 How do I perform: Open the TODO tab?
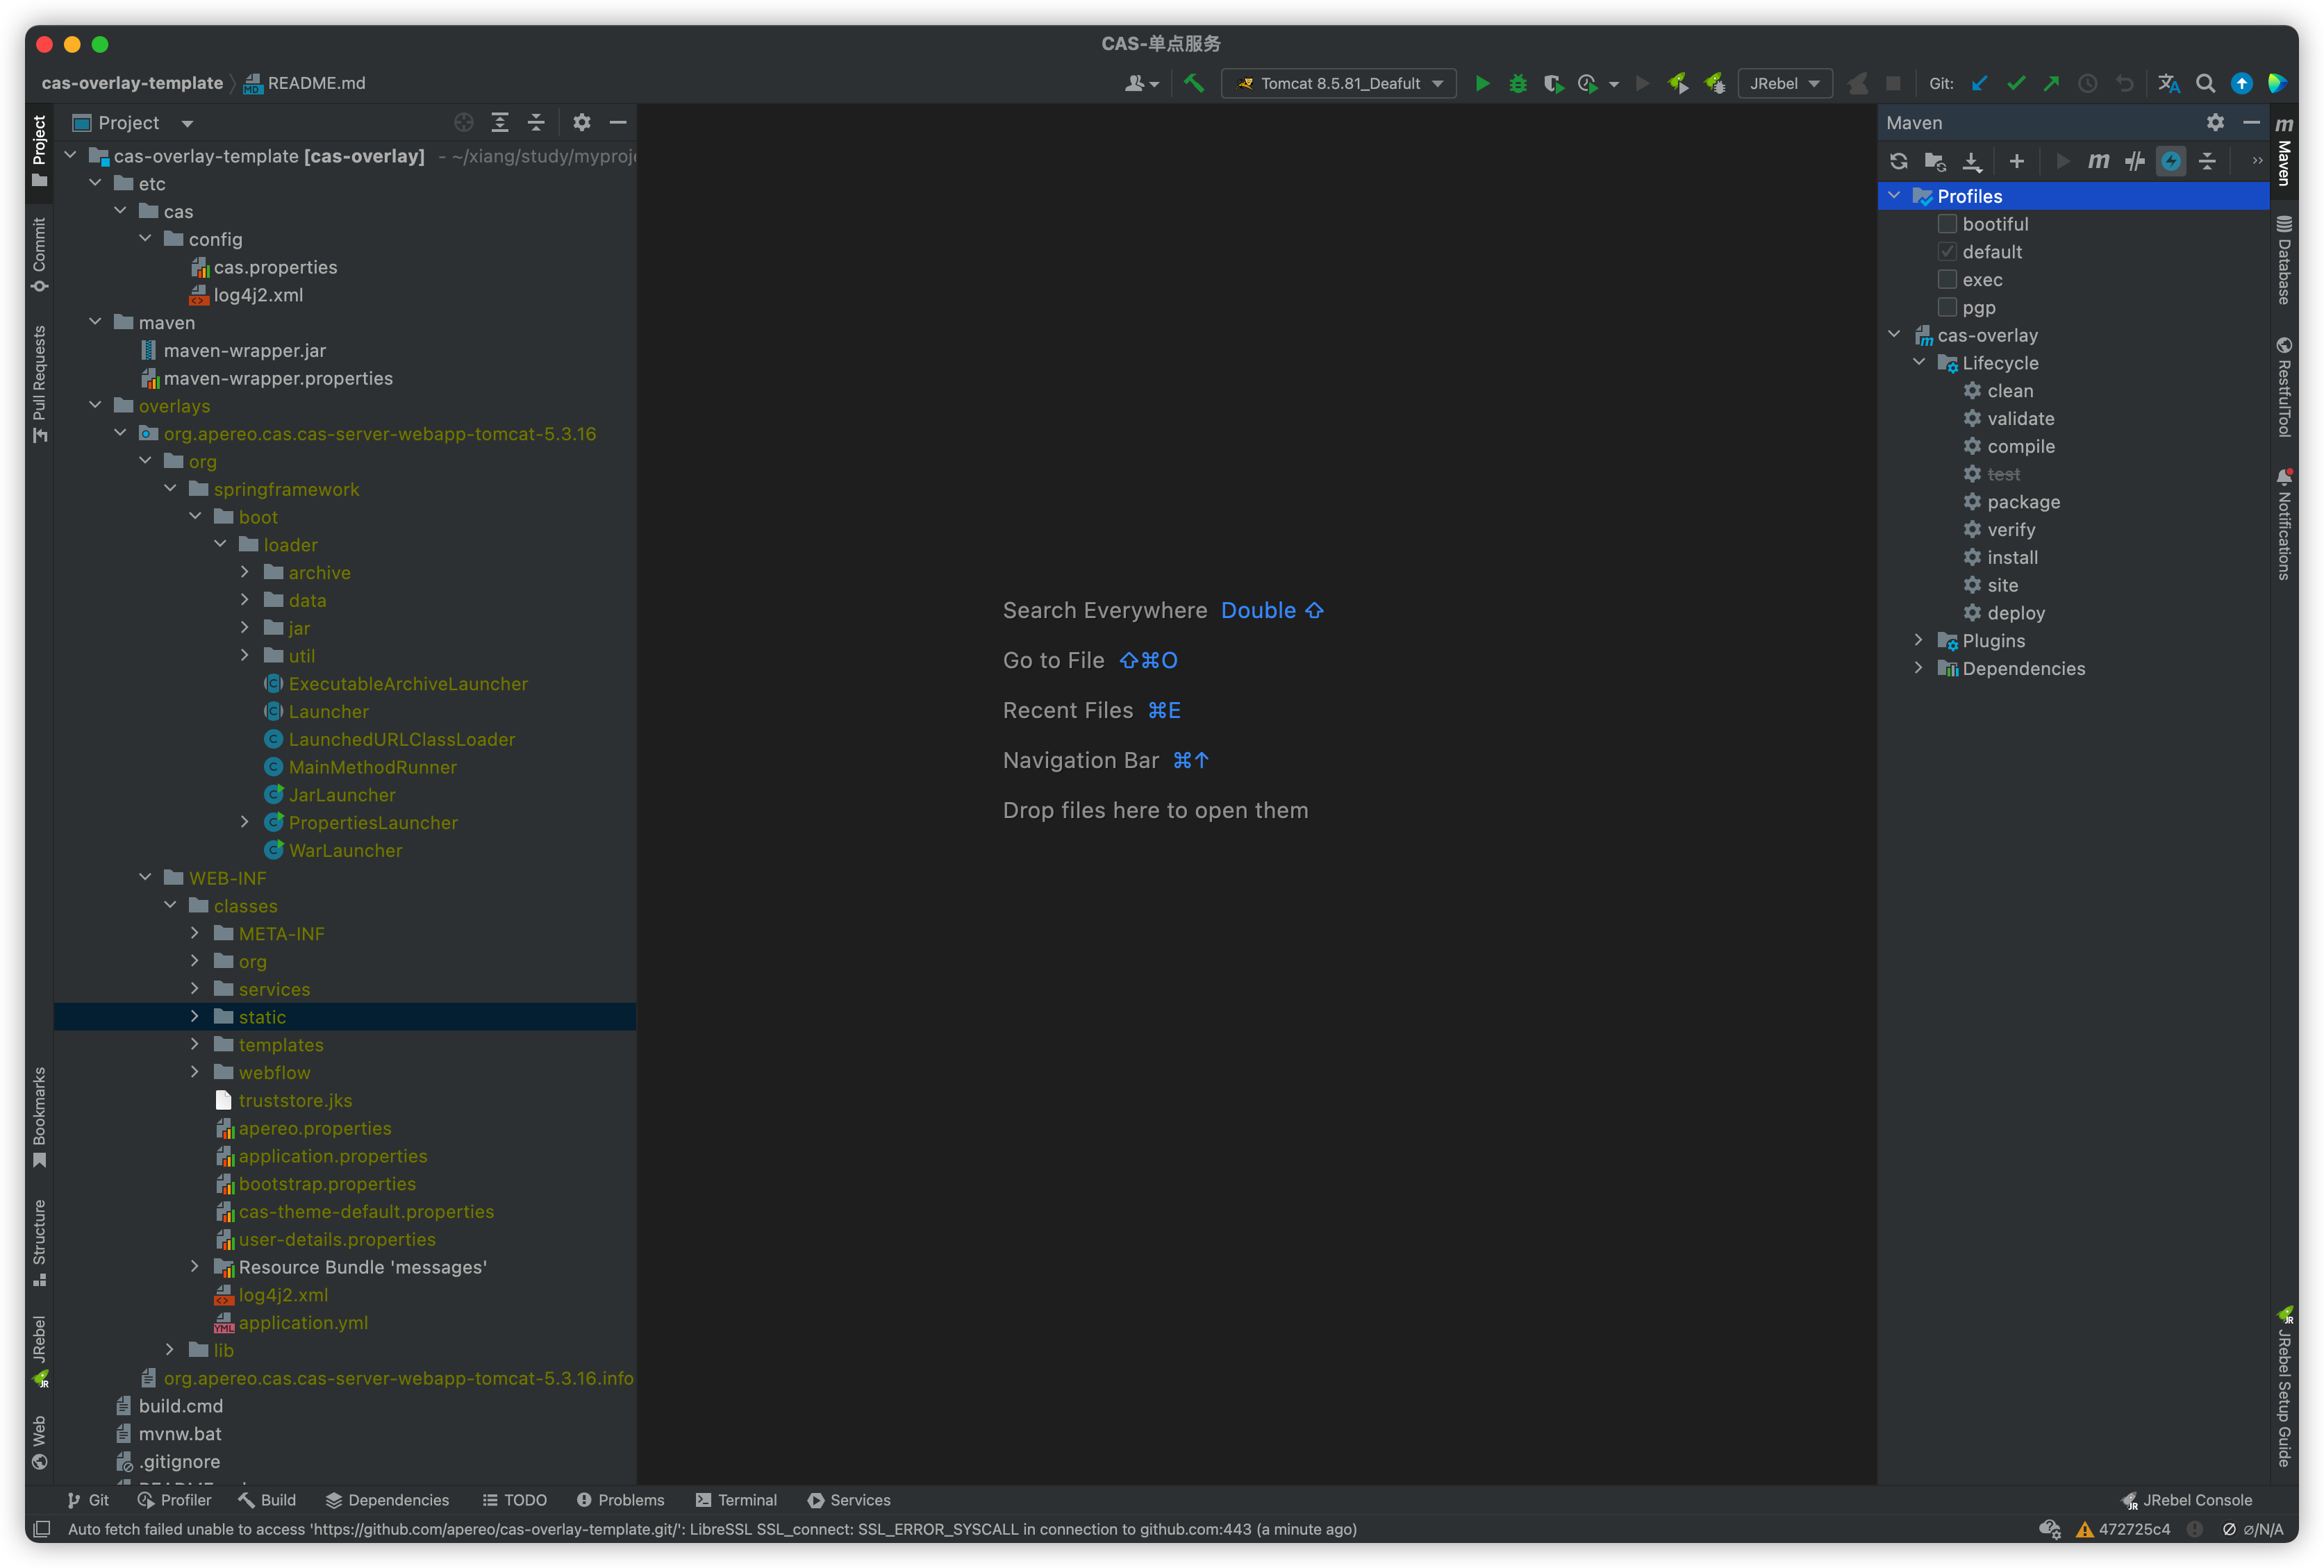(x=515, y=1500)
